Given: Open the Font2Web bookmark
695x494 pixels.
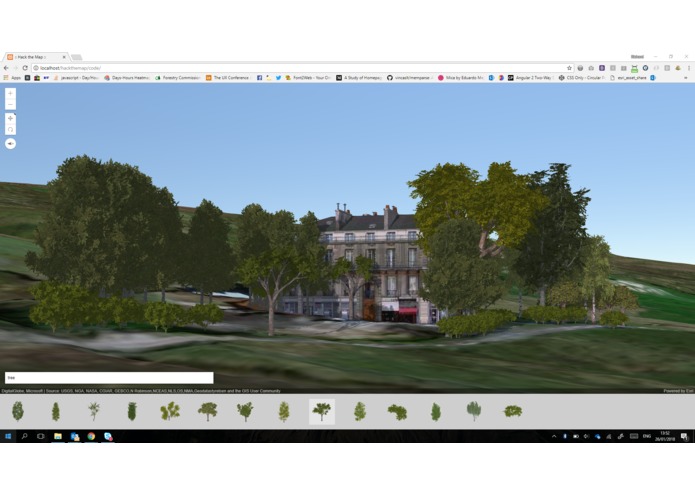Looking at the screenshot, I should coord(308,78).
